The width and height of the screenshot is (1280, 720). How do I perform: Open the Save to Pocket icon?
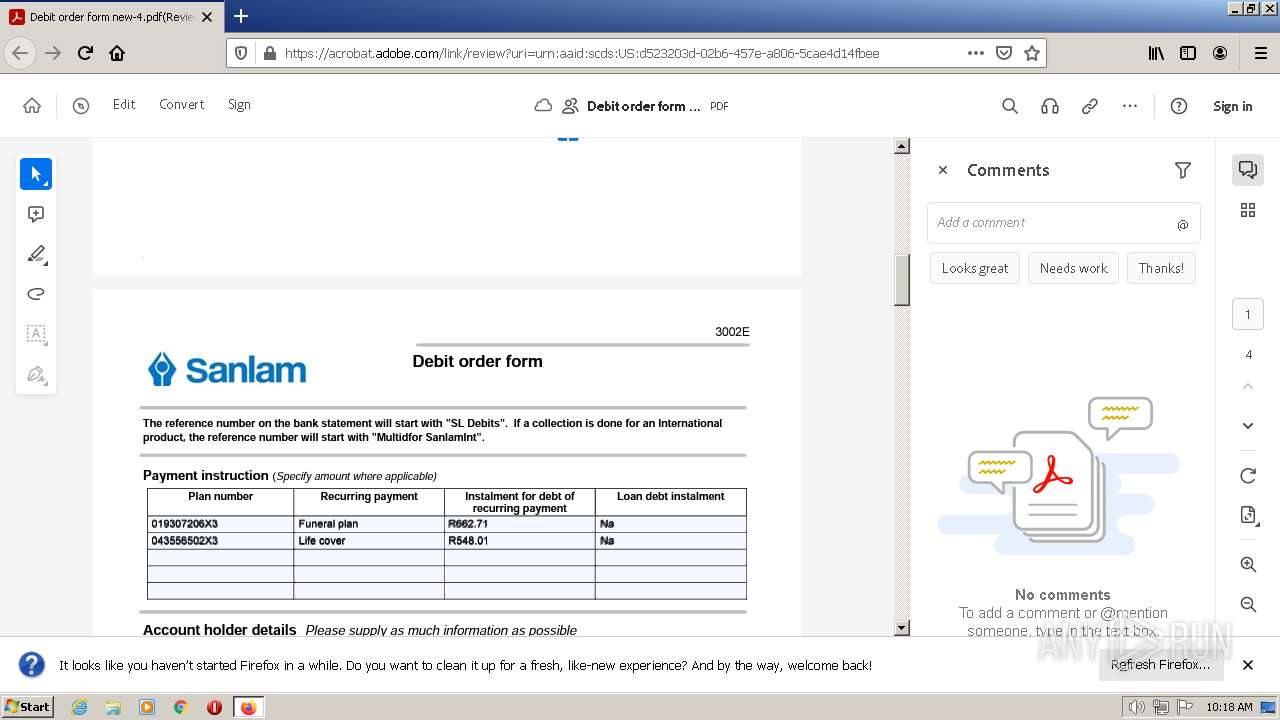click(x=1004, y=53)
